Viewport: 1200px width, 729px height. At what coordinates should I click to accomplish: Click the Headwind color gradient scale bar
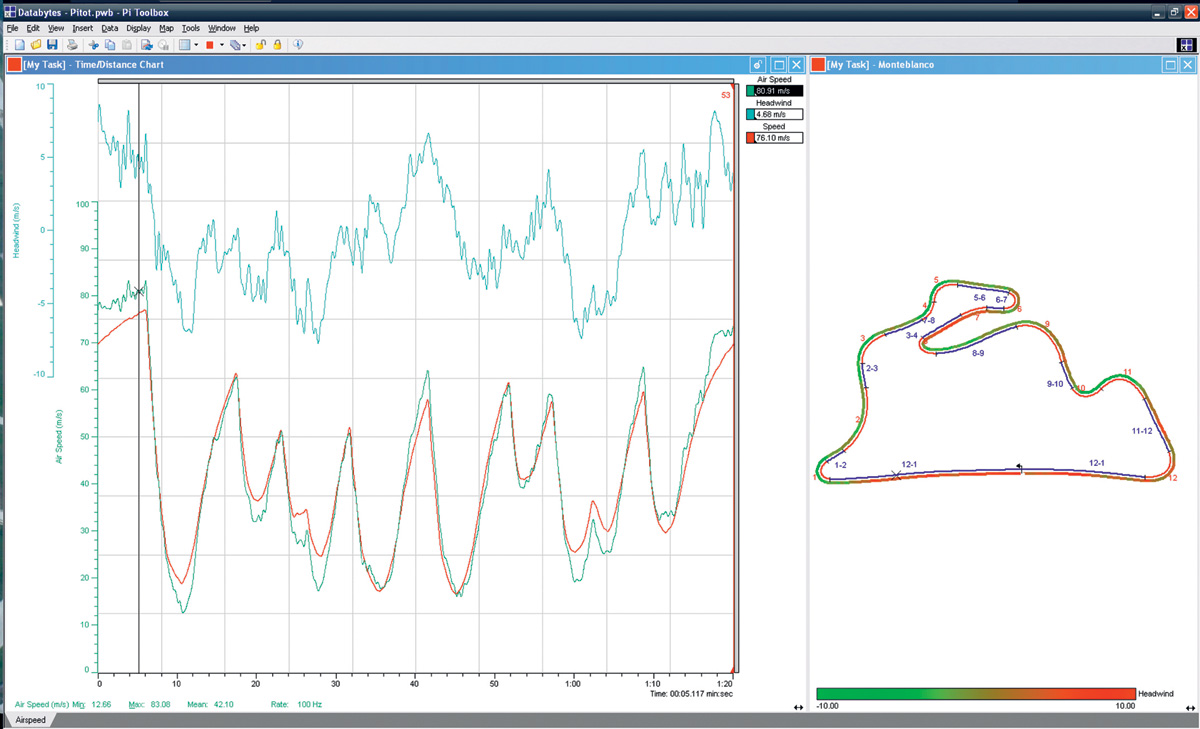[x=975, y=693]
